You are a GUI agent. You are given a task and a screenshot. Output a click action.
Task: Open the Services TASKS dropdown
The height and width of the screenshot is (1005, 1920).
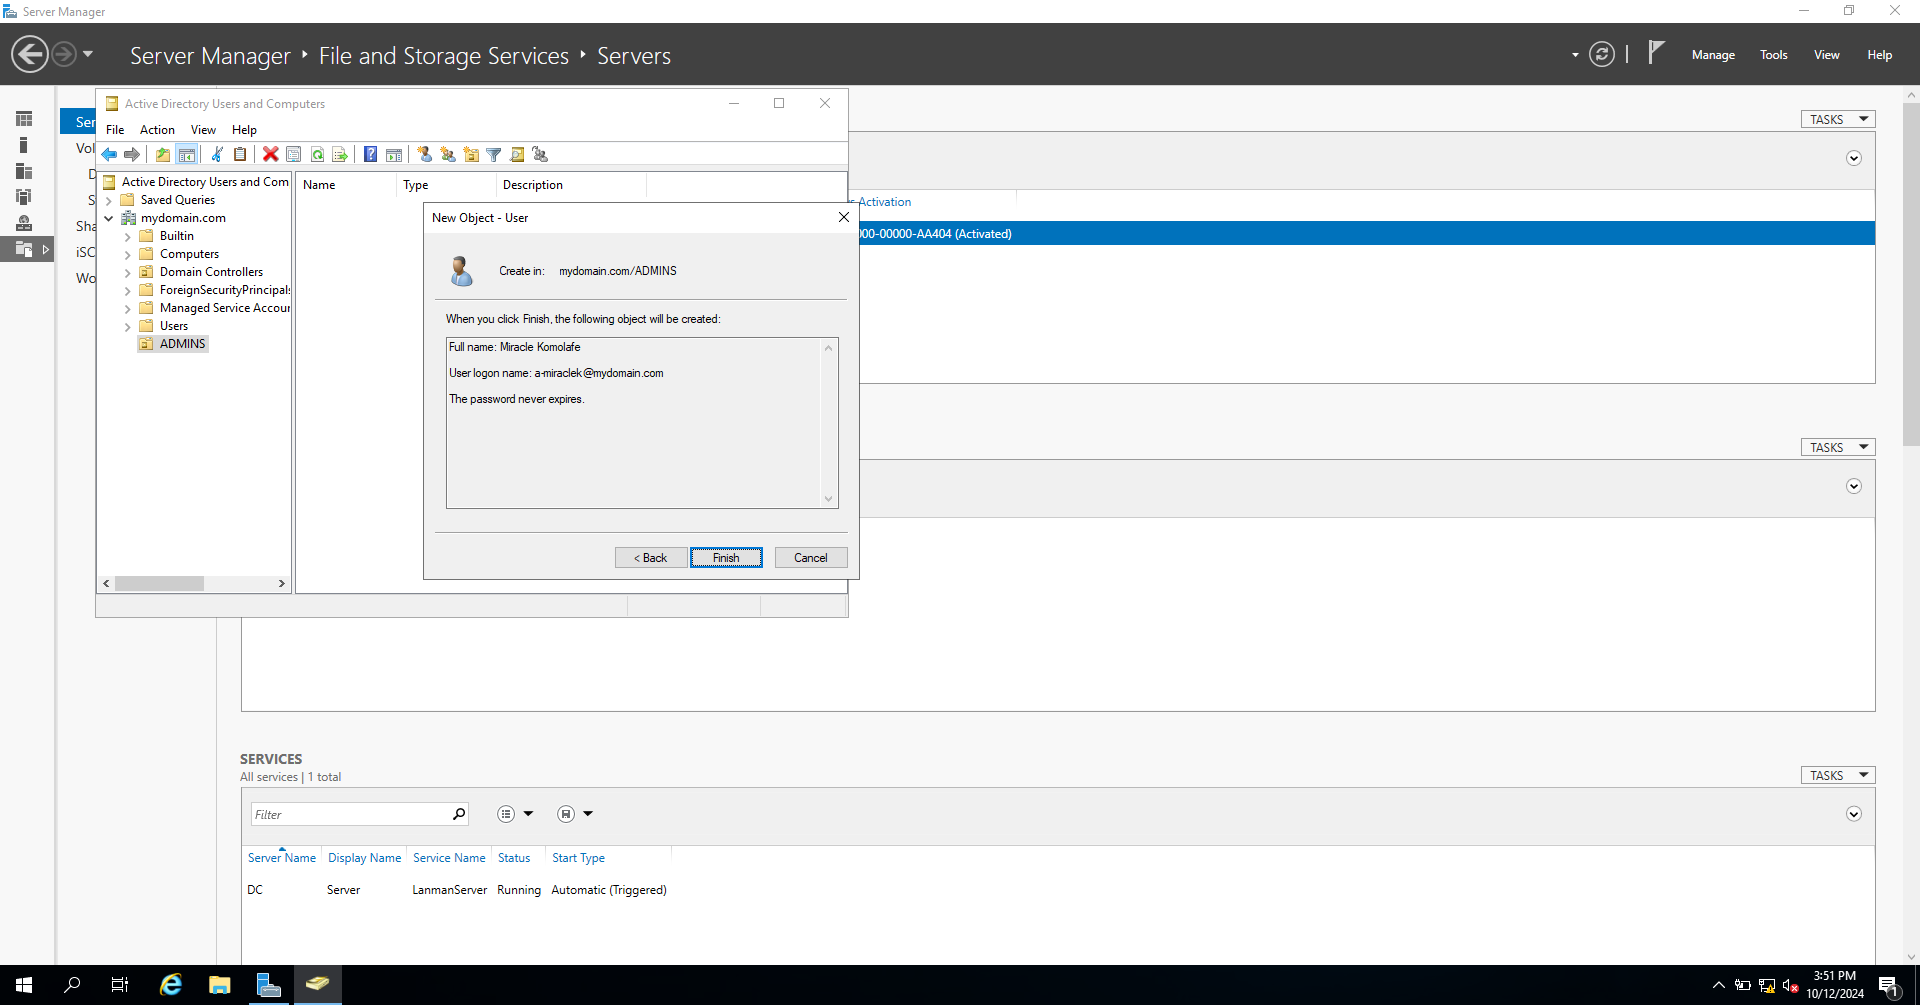point(1836,774)
